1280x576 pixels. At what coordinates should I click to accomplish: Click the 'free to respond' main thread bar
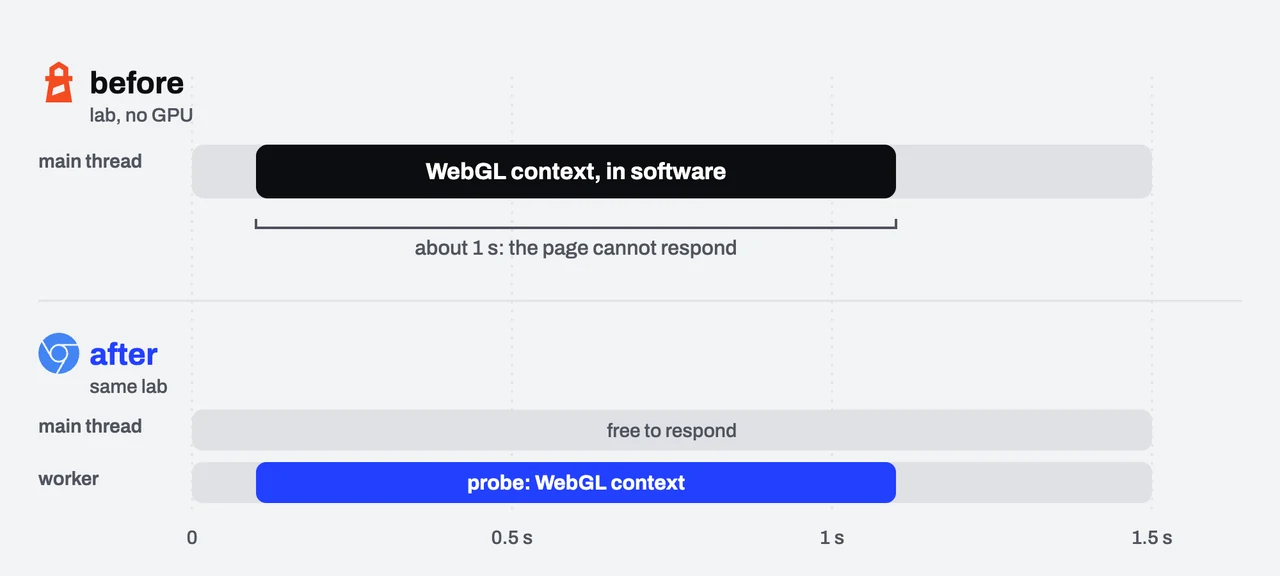pos(672,431)
